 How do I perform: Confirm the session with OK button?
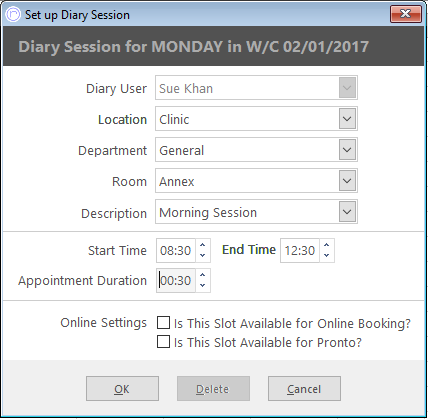[x=122, y=389]
